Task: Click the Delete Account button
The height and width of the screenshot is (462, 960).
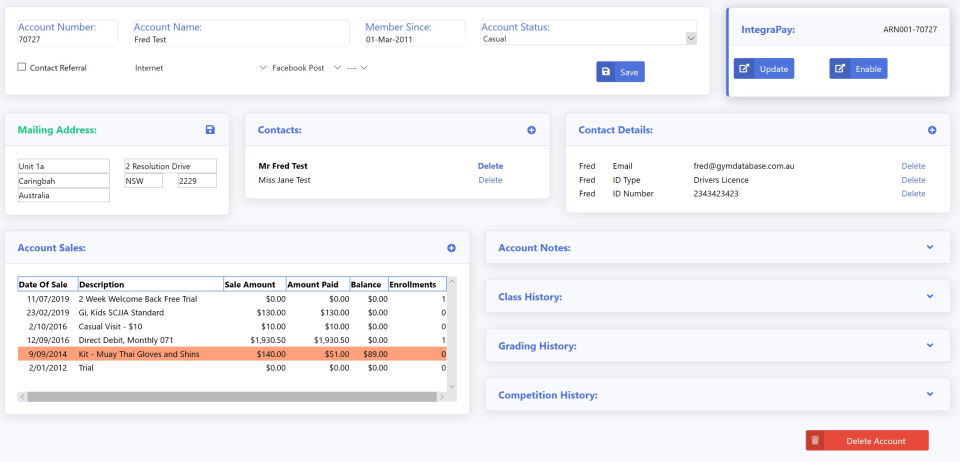Action: coord(867,441)
